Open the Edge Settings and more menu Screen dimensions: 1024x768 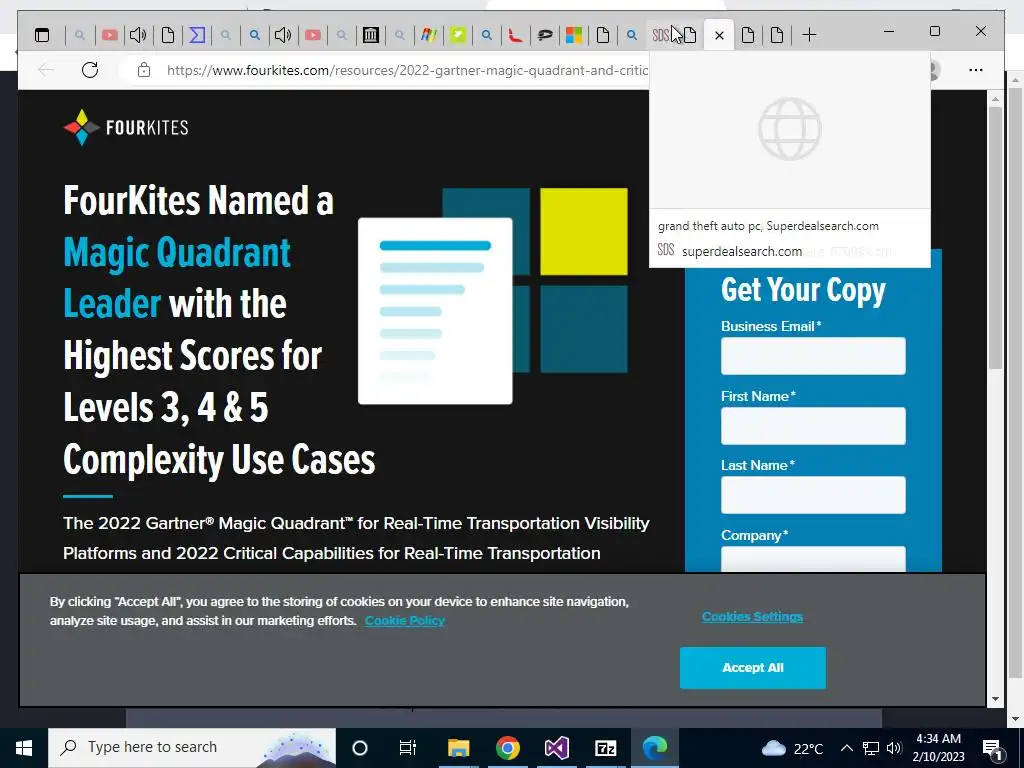coord(976,70)
